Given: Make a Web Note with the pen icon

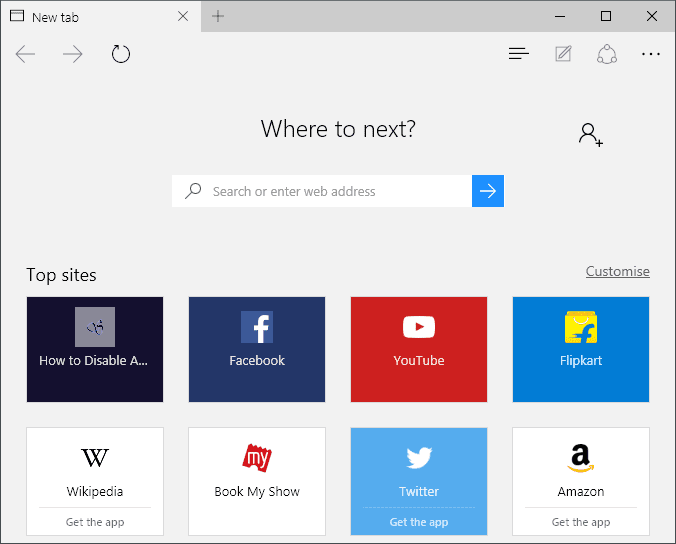Looking at the screenshot, I should [x=563, y=53].
